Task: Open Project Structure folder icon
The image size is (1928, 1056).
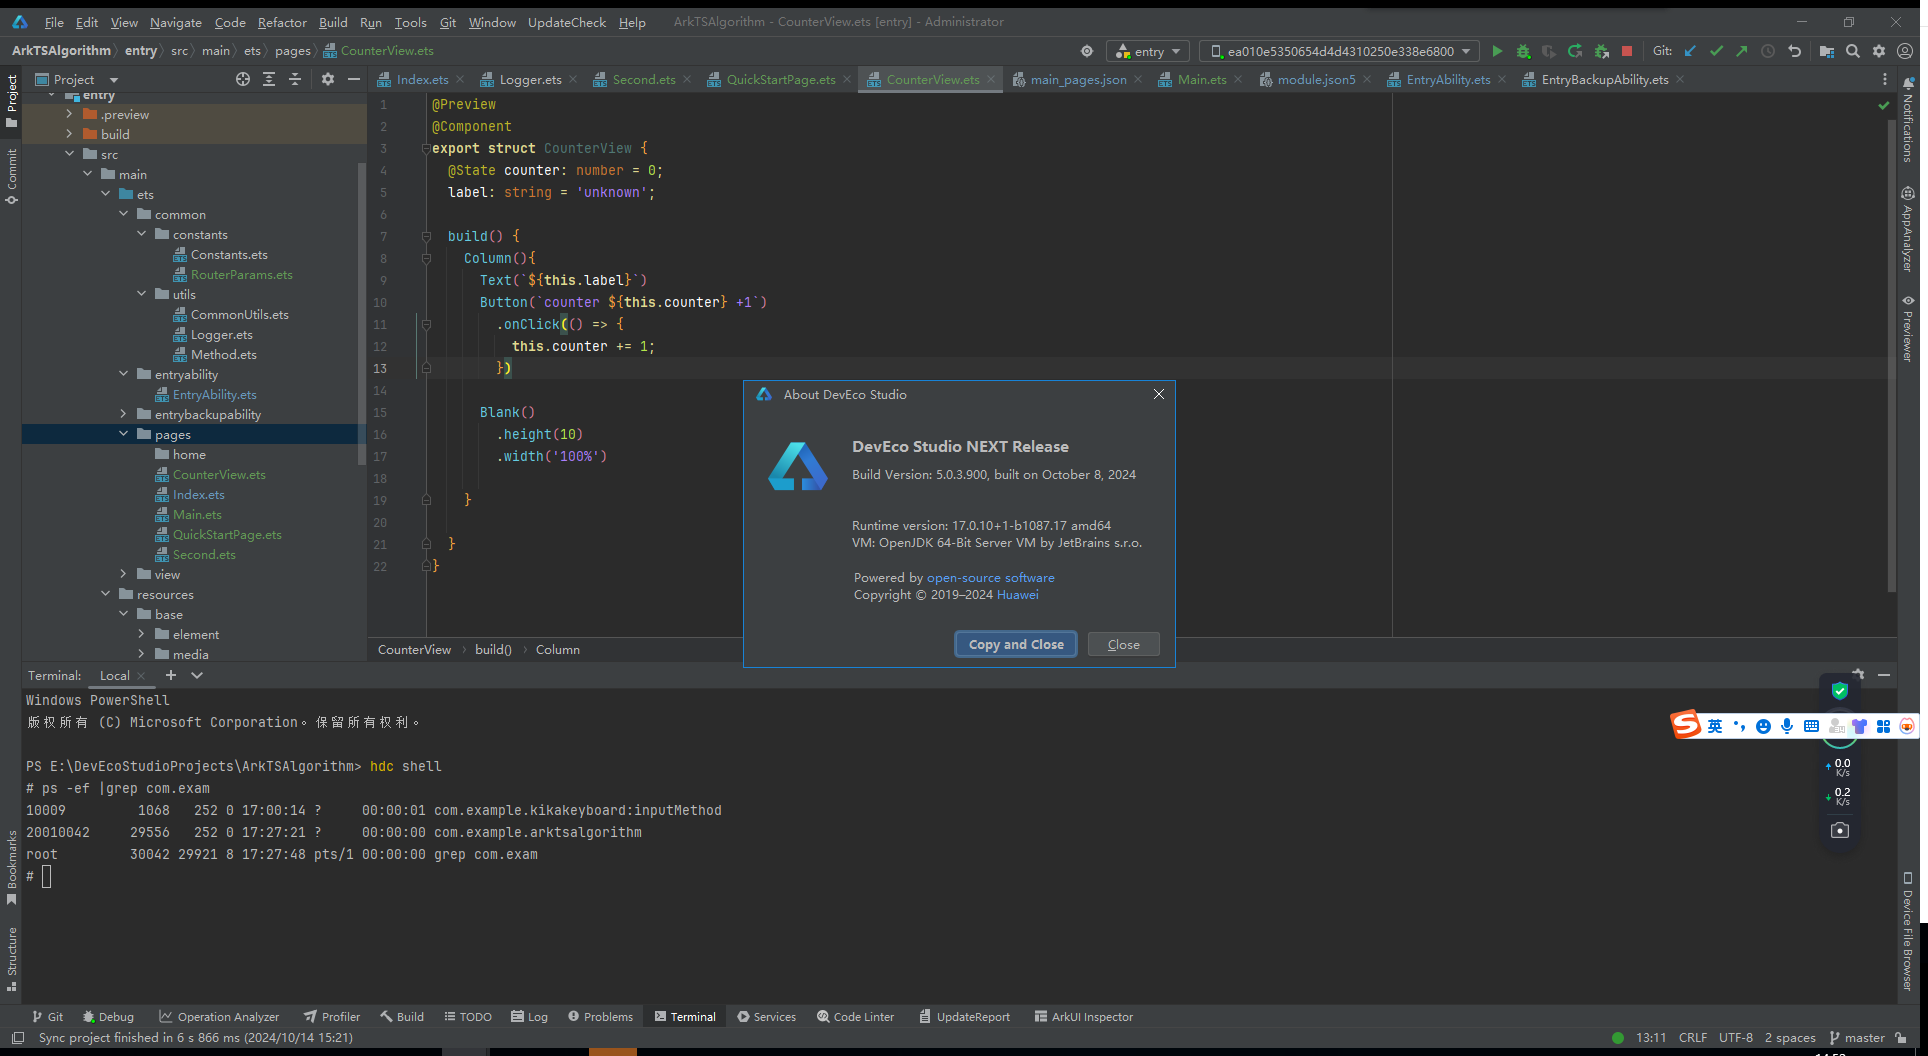Action: click(x=1827, y=51)
